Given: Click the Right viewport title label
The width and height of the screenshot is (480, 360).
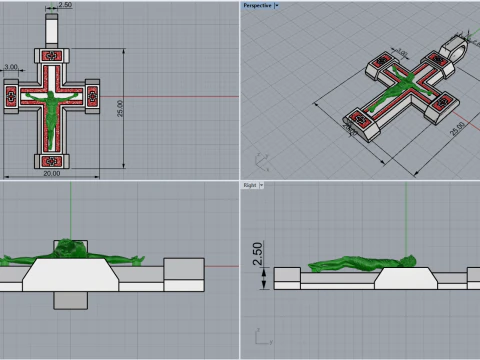Looking at the screenshot, I should [250, 185].
